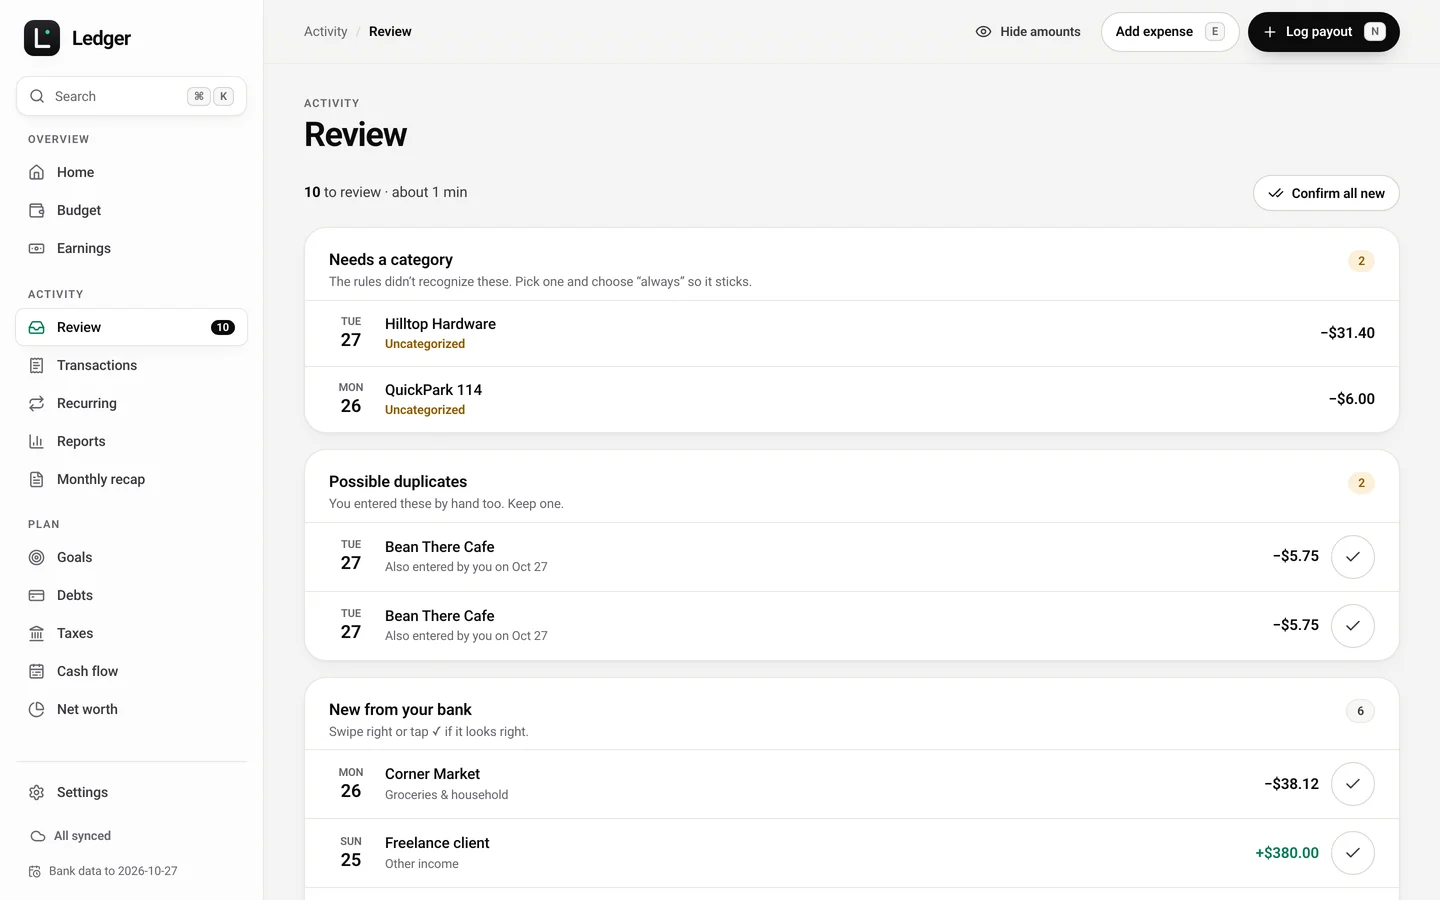Click the Goals target icon

(x=37, y=558)
